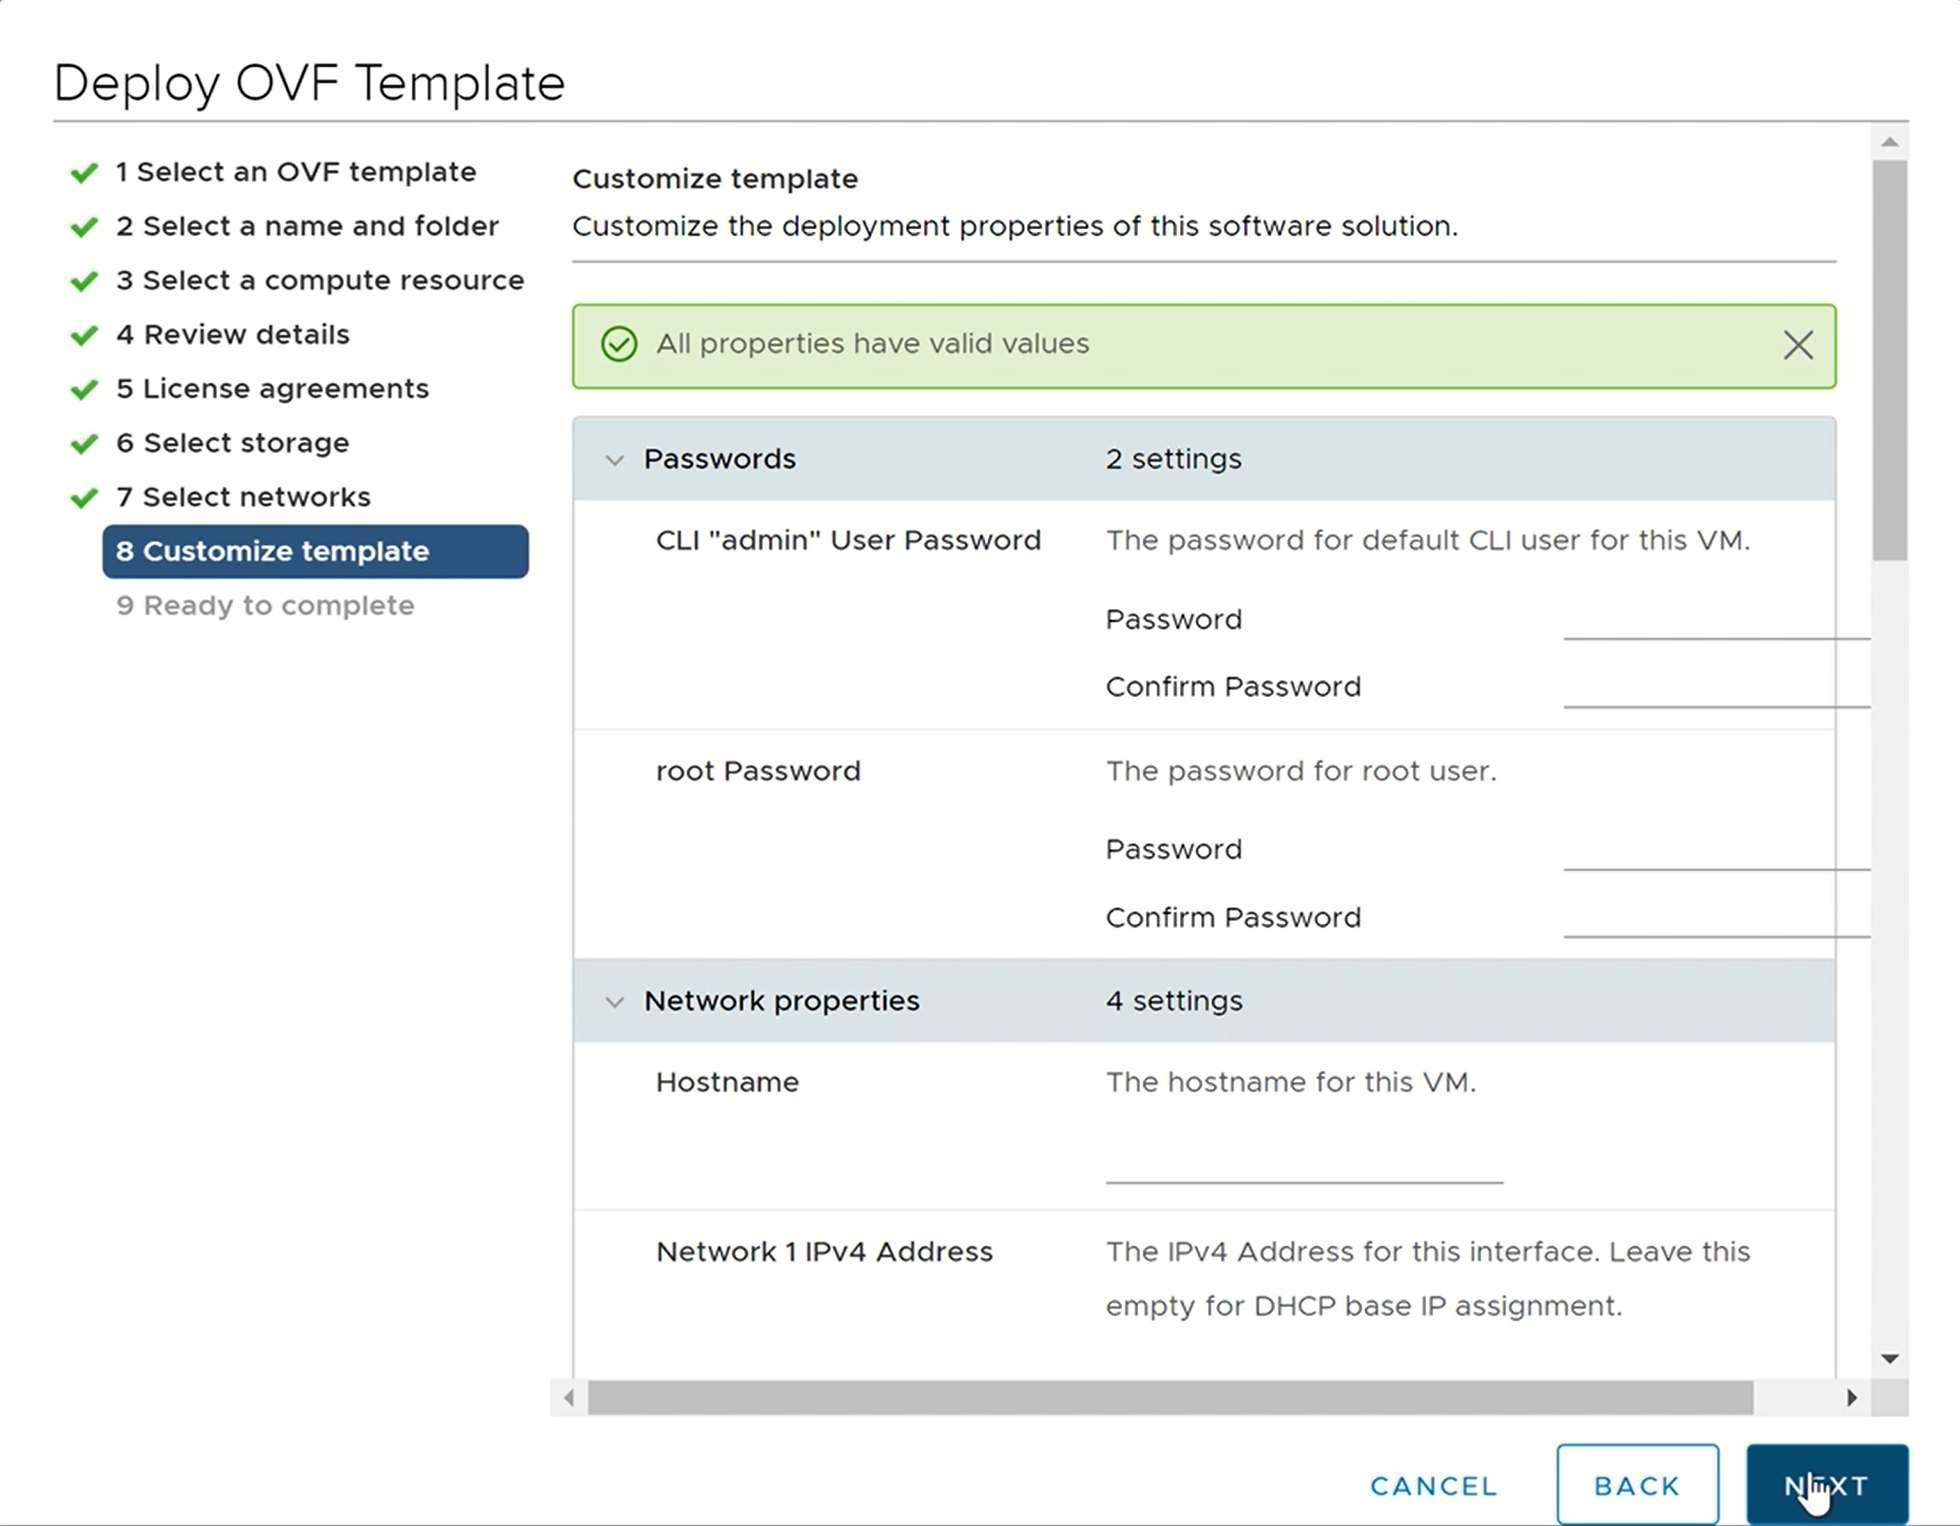
Task: Return to step 5 License agreements
Action: (x=272, y=388)
